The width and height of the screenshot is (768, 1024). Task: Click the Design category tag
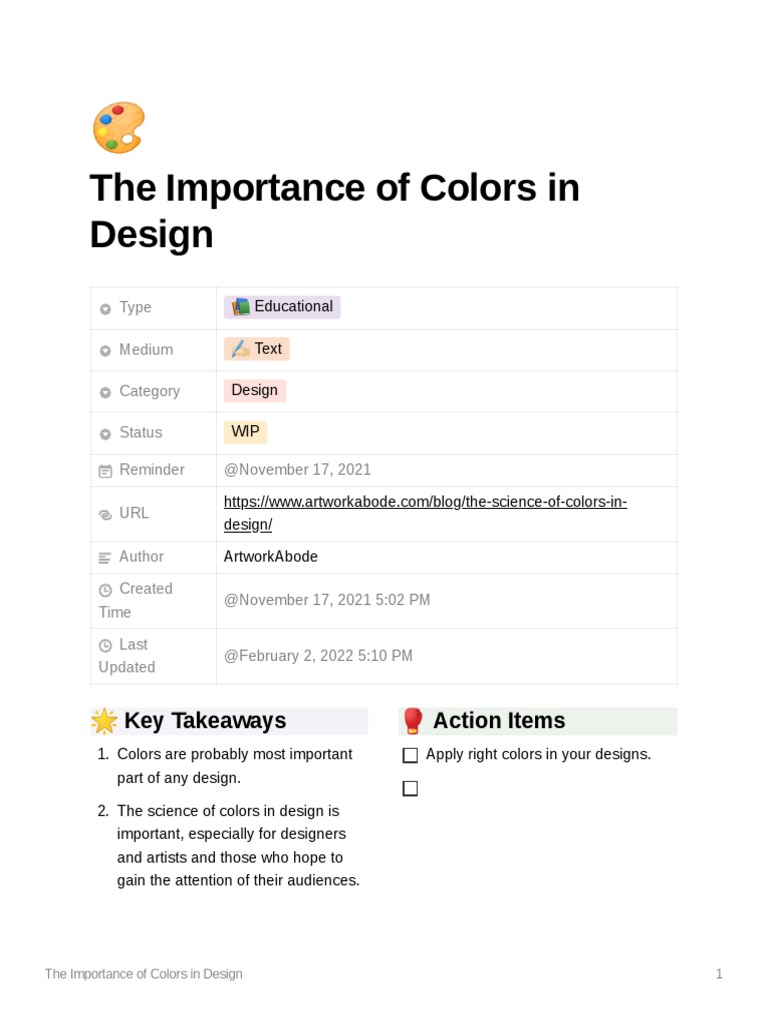[255, 390]
